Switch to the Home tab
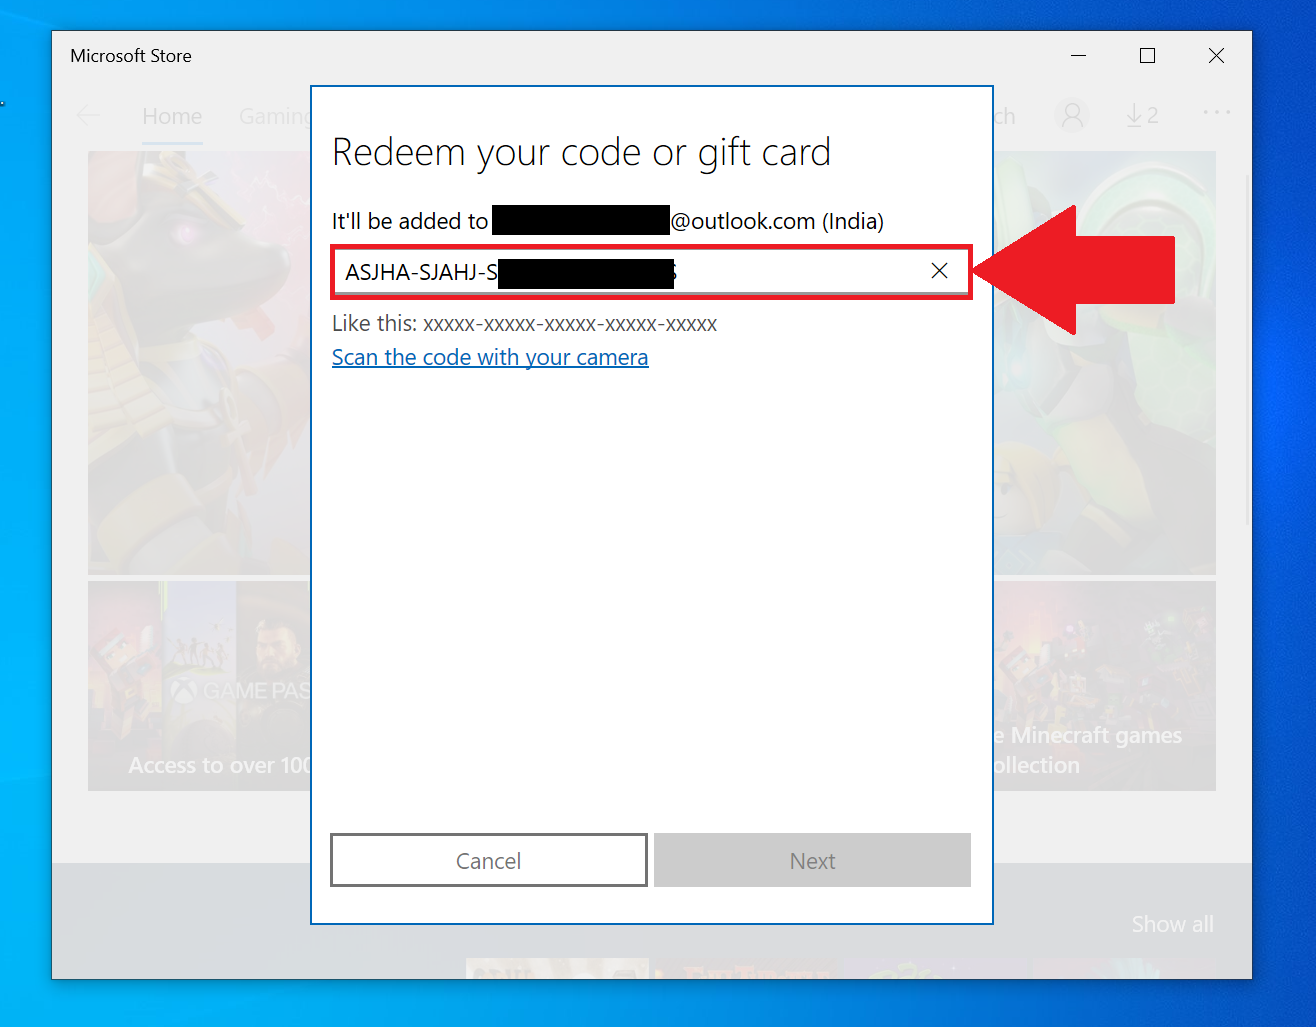Viewport: 1316px width, 1027px height. (172, 116)
